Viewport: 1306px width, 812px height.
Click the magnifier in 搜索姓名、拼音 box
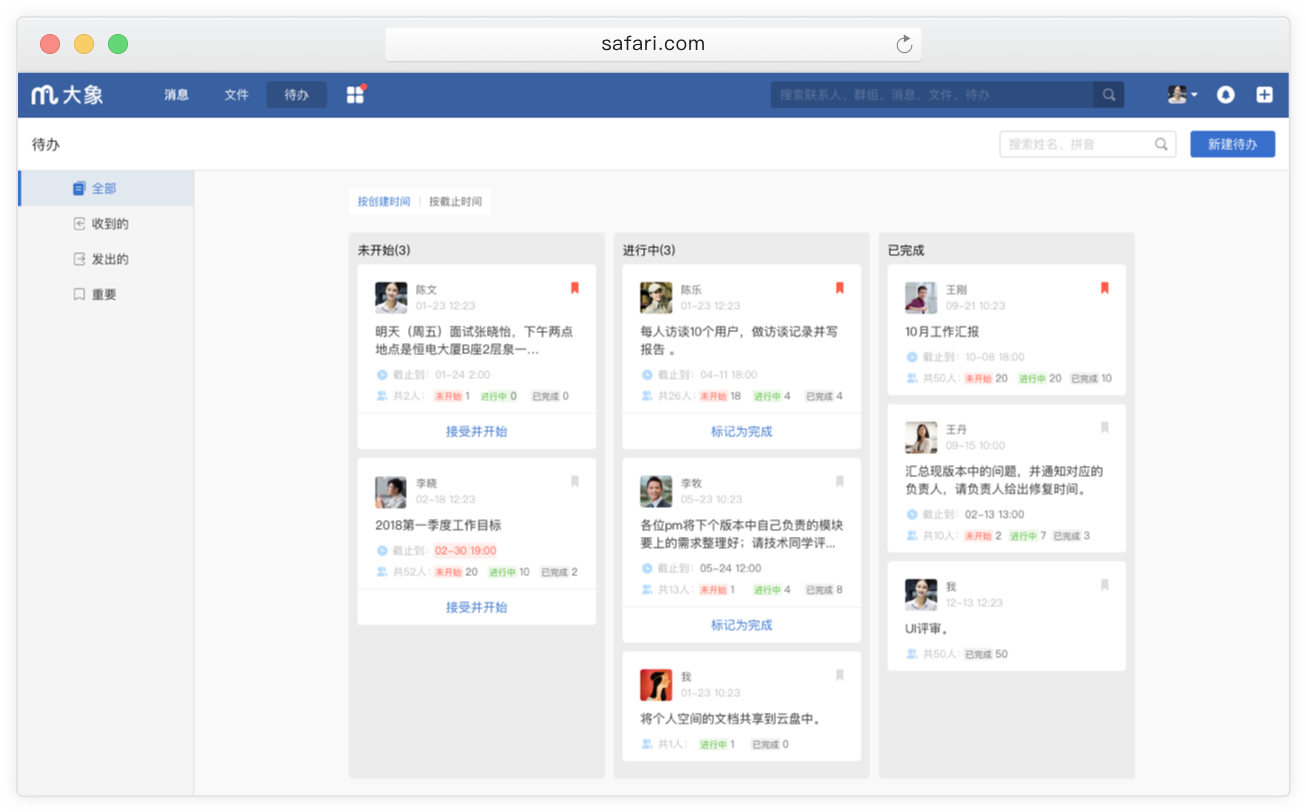click(1161, 144)
